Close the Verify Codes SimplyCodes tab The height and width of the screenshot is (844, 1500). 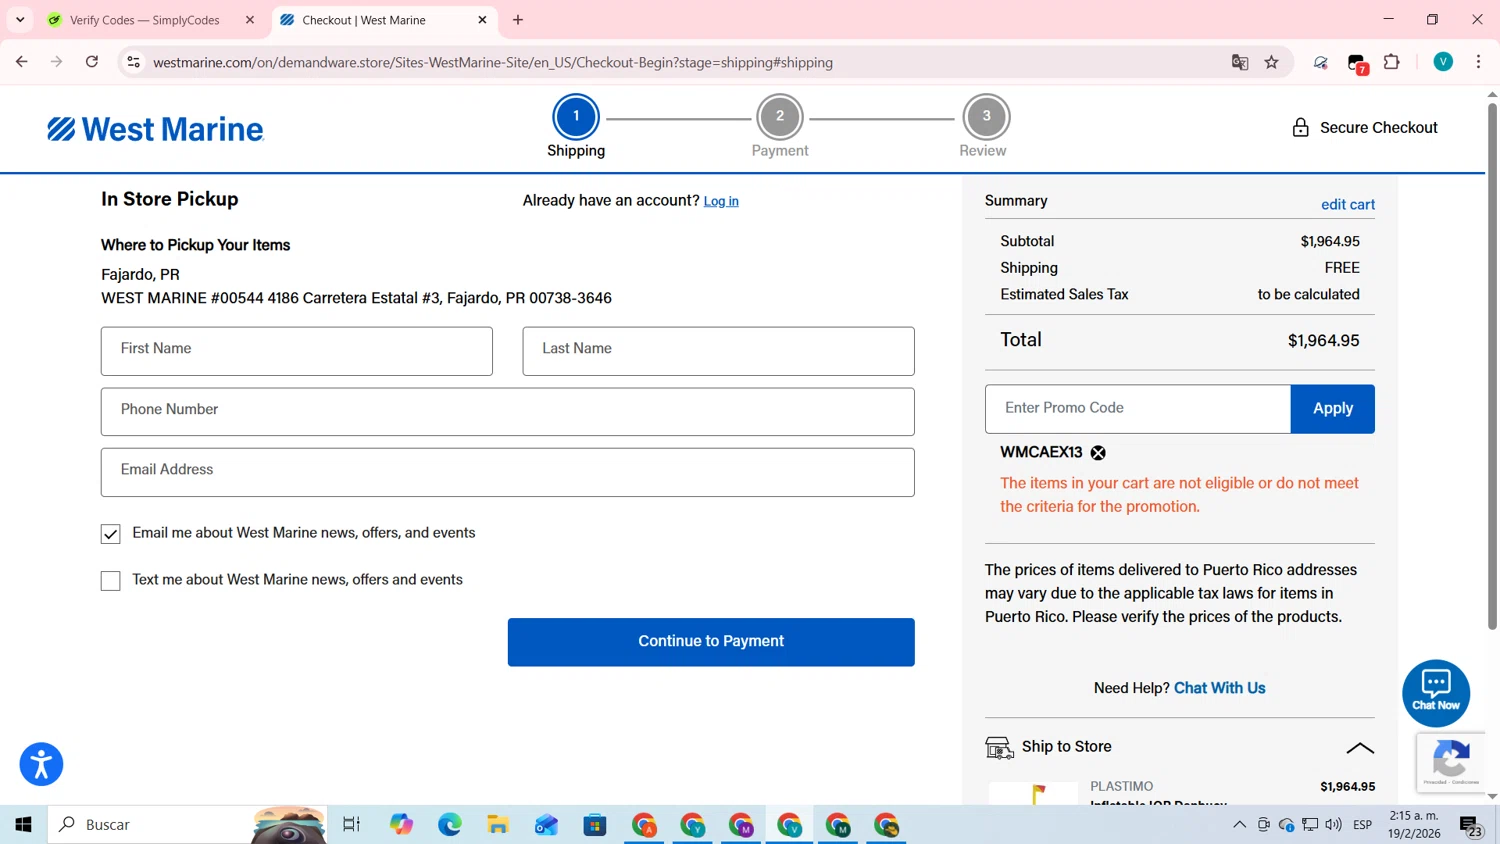point(250,20)
